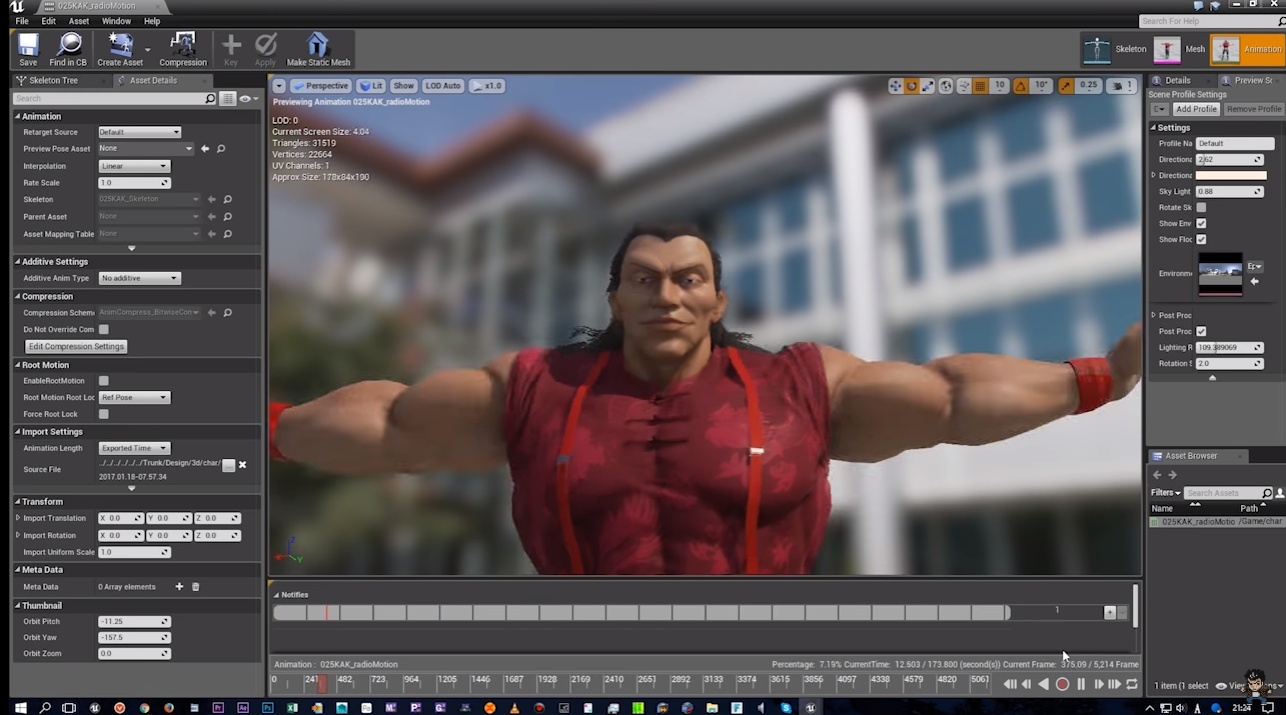Screen dimensions: 1286x715
Task: Toggle Do Not Override Compression checkbox
Action: point(103,329)
